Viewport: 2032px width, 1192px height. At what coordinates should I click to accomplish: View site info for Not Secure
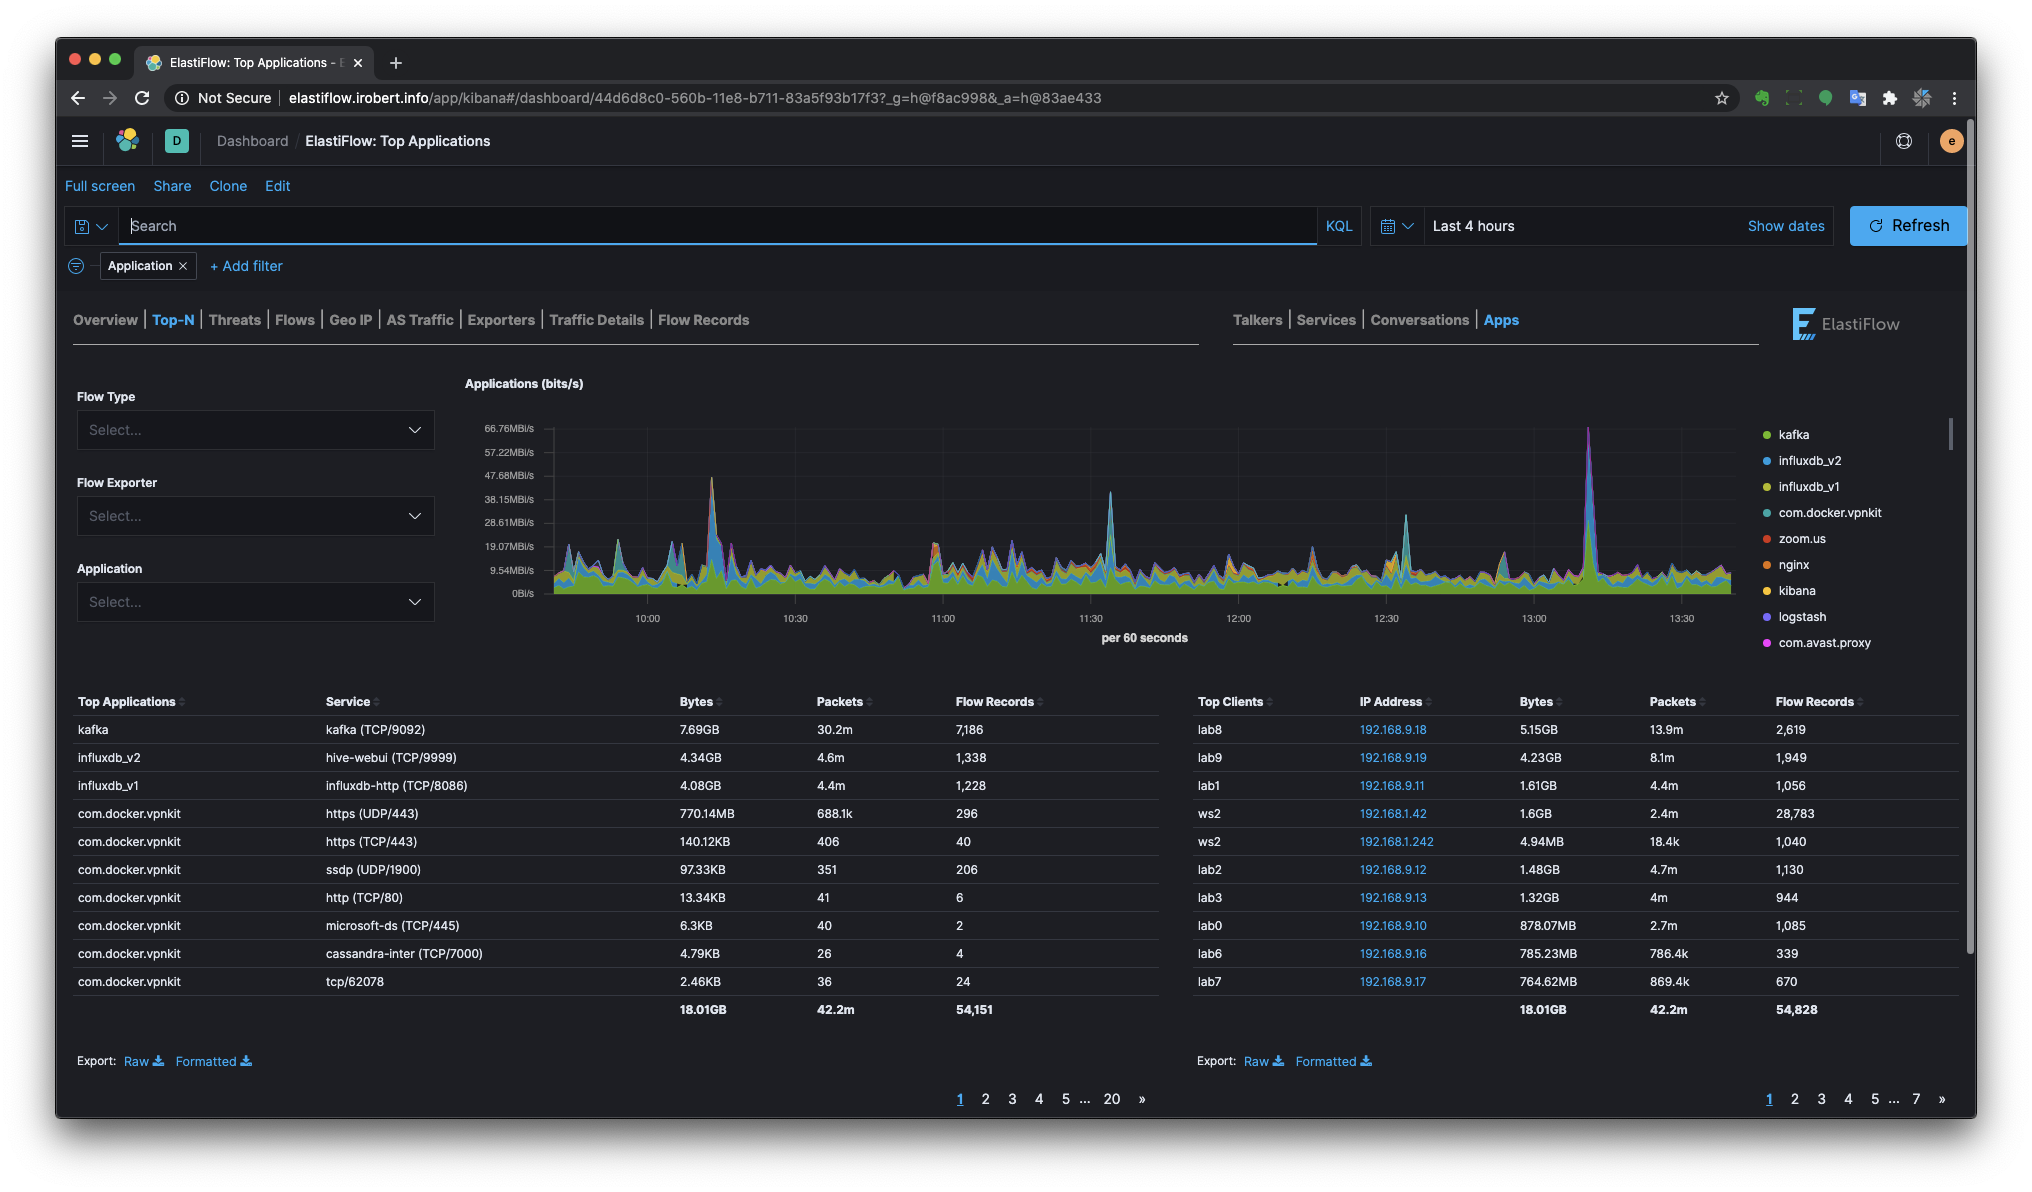point(223,98)
